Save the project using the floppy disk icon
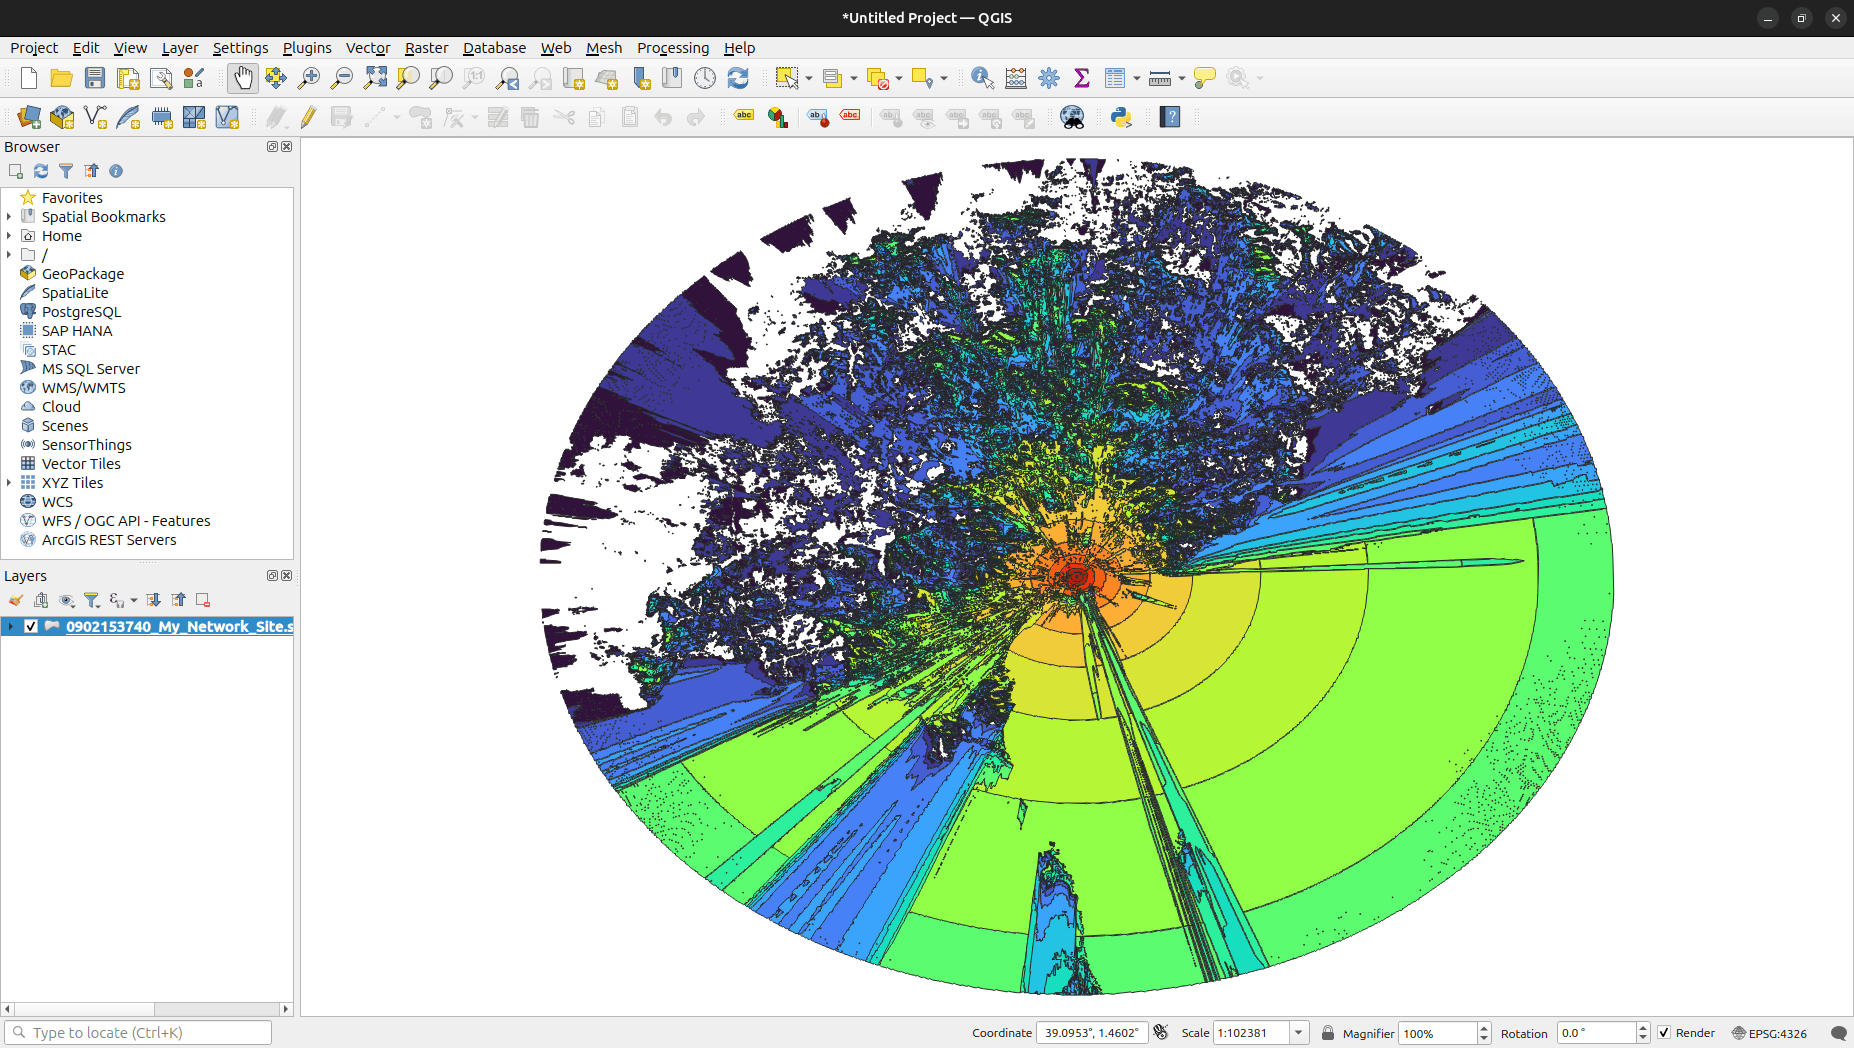The image size is (1854, 1048). click(95, 78)
